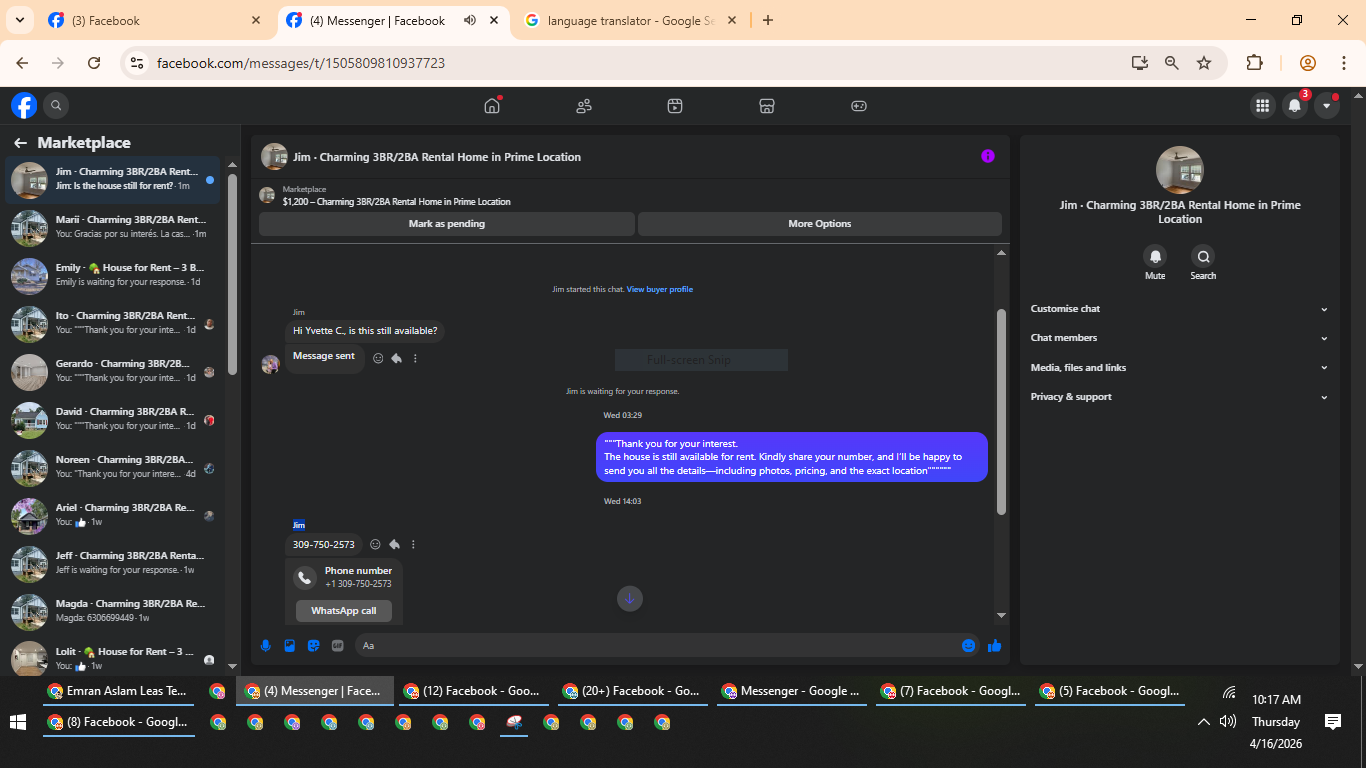Open Marii's conversation in the chat list
Viewport: 1366px width, 768px height.
click(113, 227)
